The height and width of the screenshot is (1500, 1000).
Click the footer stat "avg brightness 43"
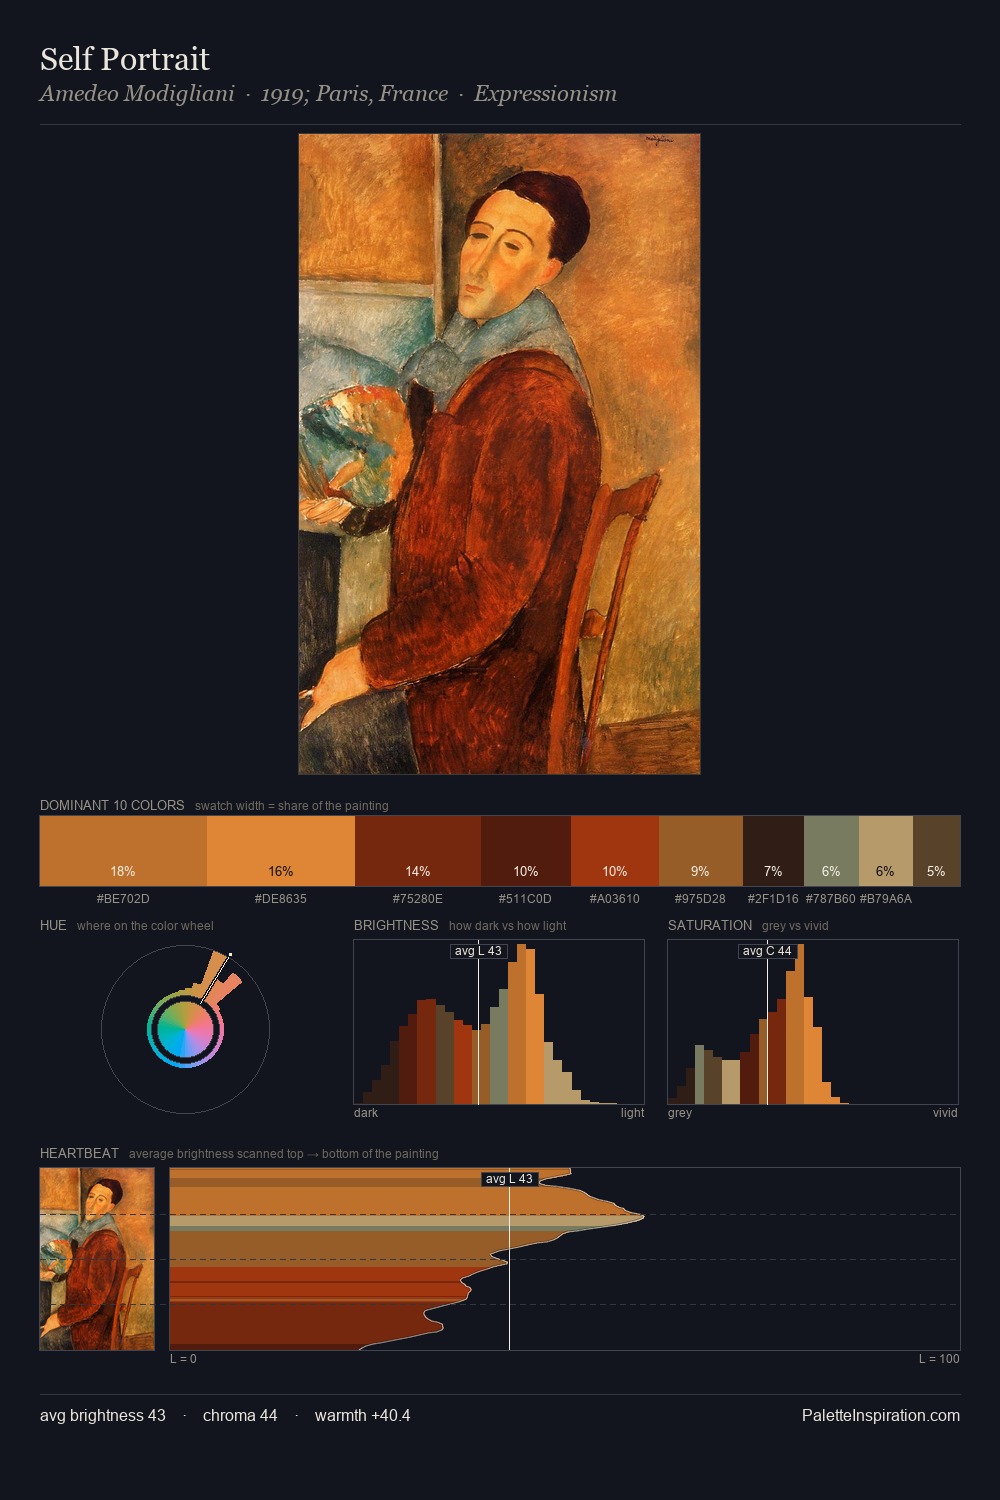pos(103,1416)
